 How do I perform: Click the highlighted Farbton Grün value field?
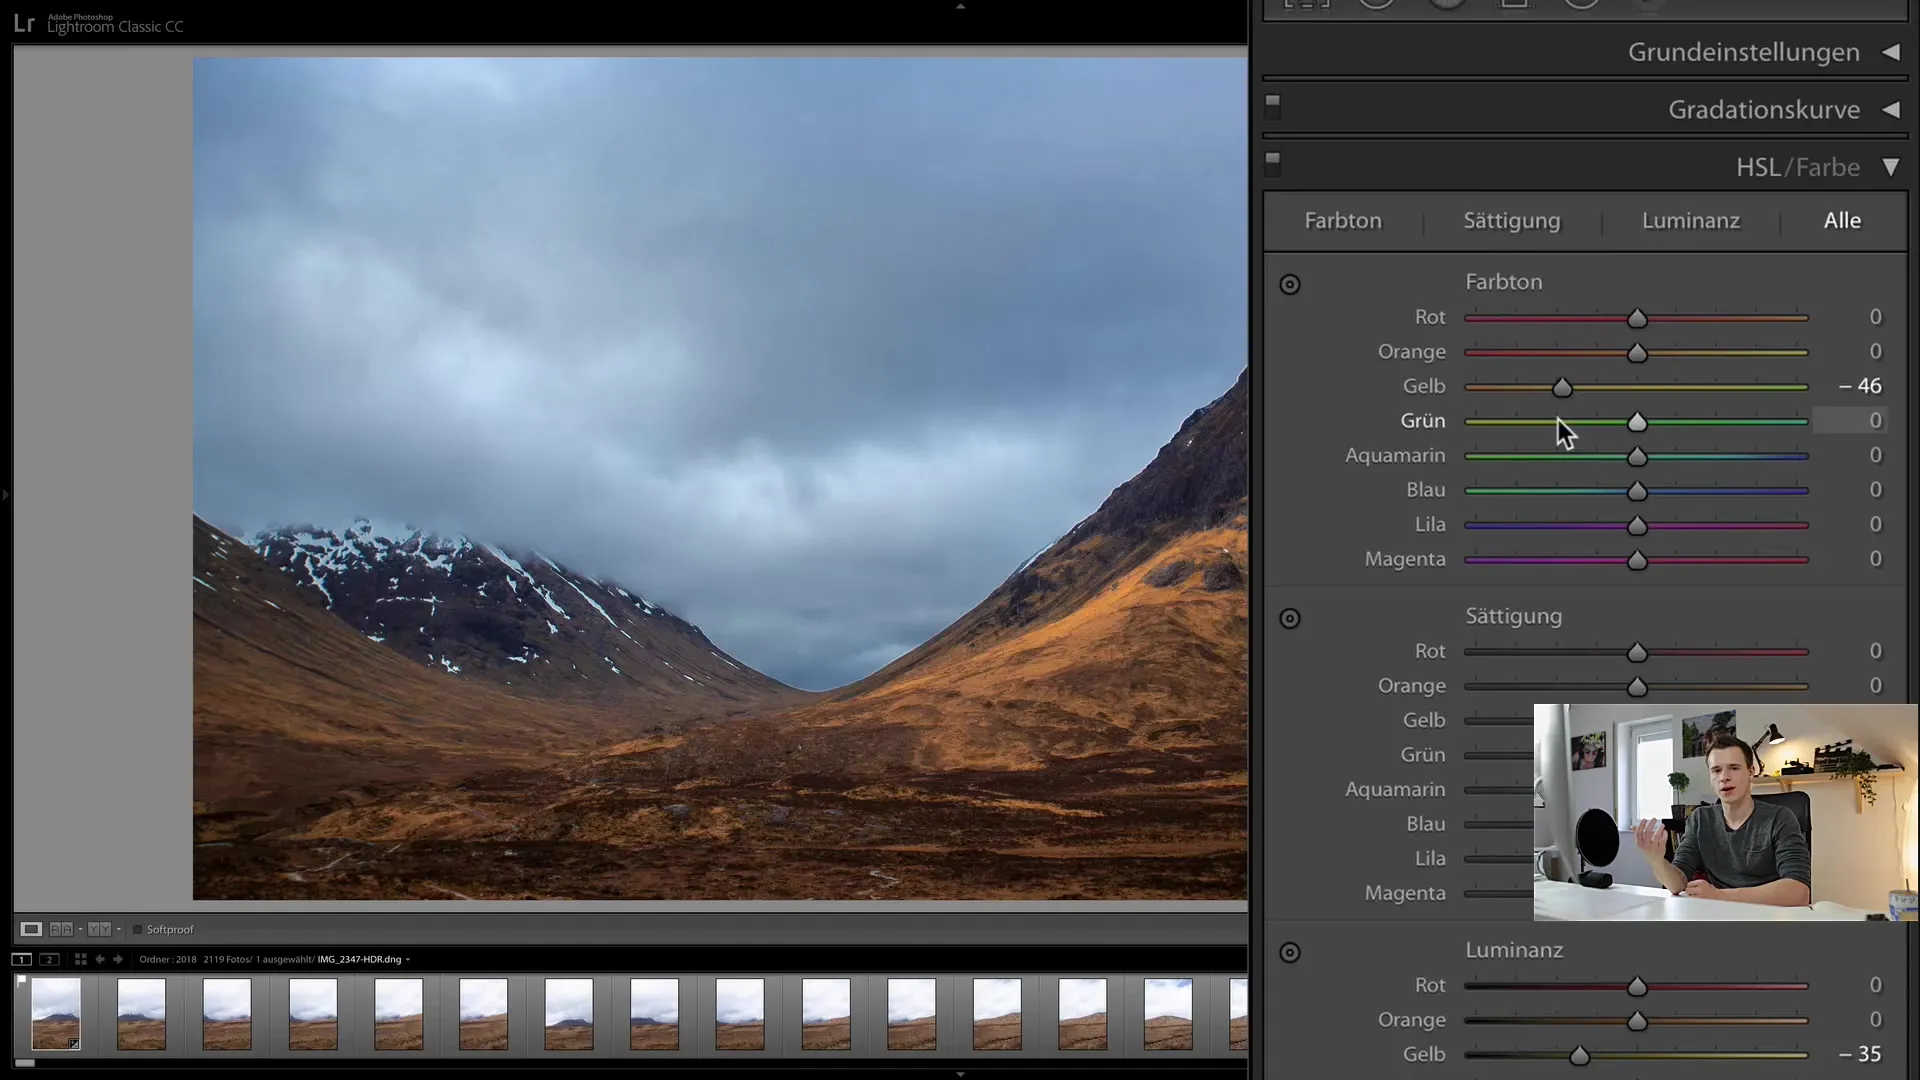point(1850,421)
